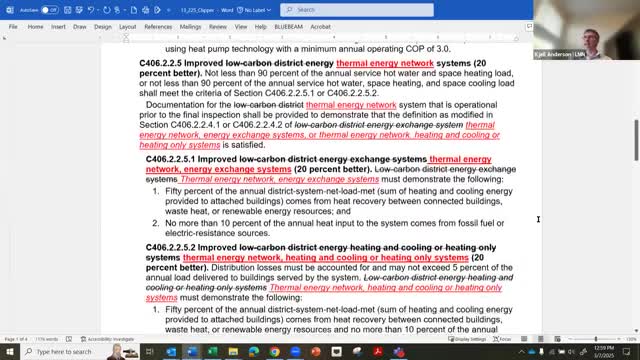Open the Draw tab
The image size is (640, 360).
click(80, 27)
